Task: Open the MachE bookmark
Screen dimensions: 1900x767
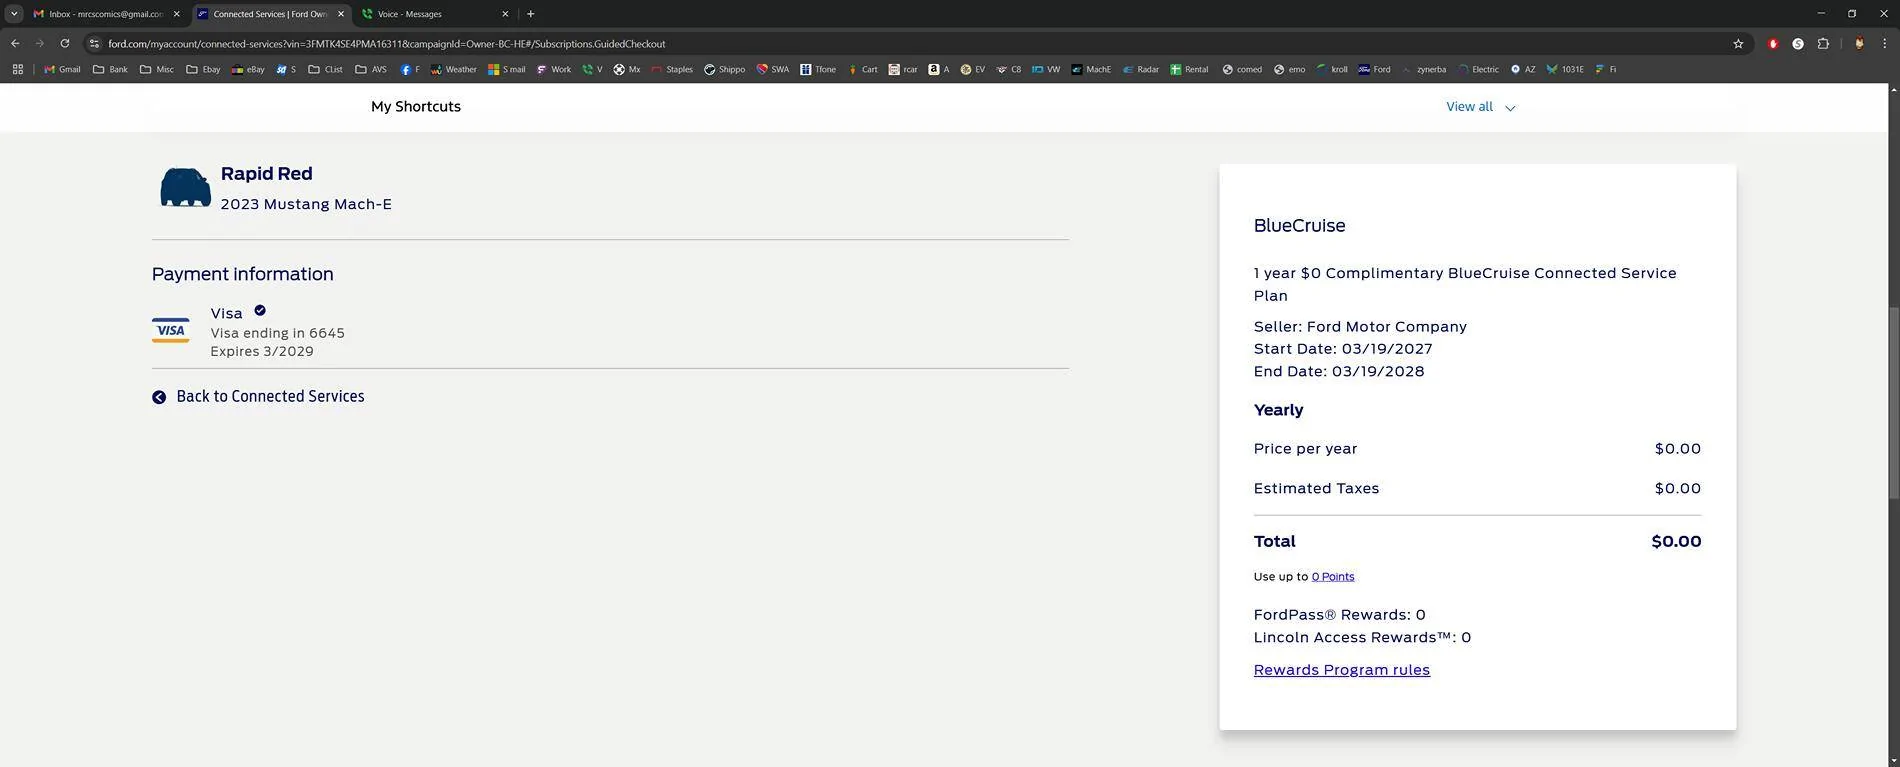Action: (1091, 70)
